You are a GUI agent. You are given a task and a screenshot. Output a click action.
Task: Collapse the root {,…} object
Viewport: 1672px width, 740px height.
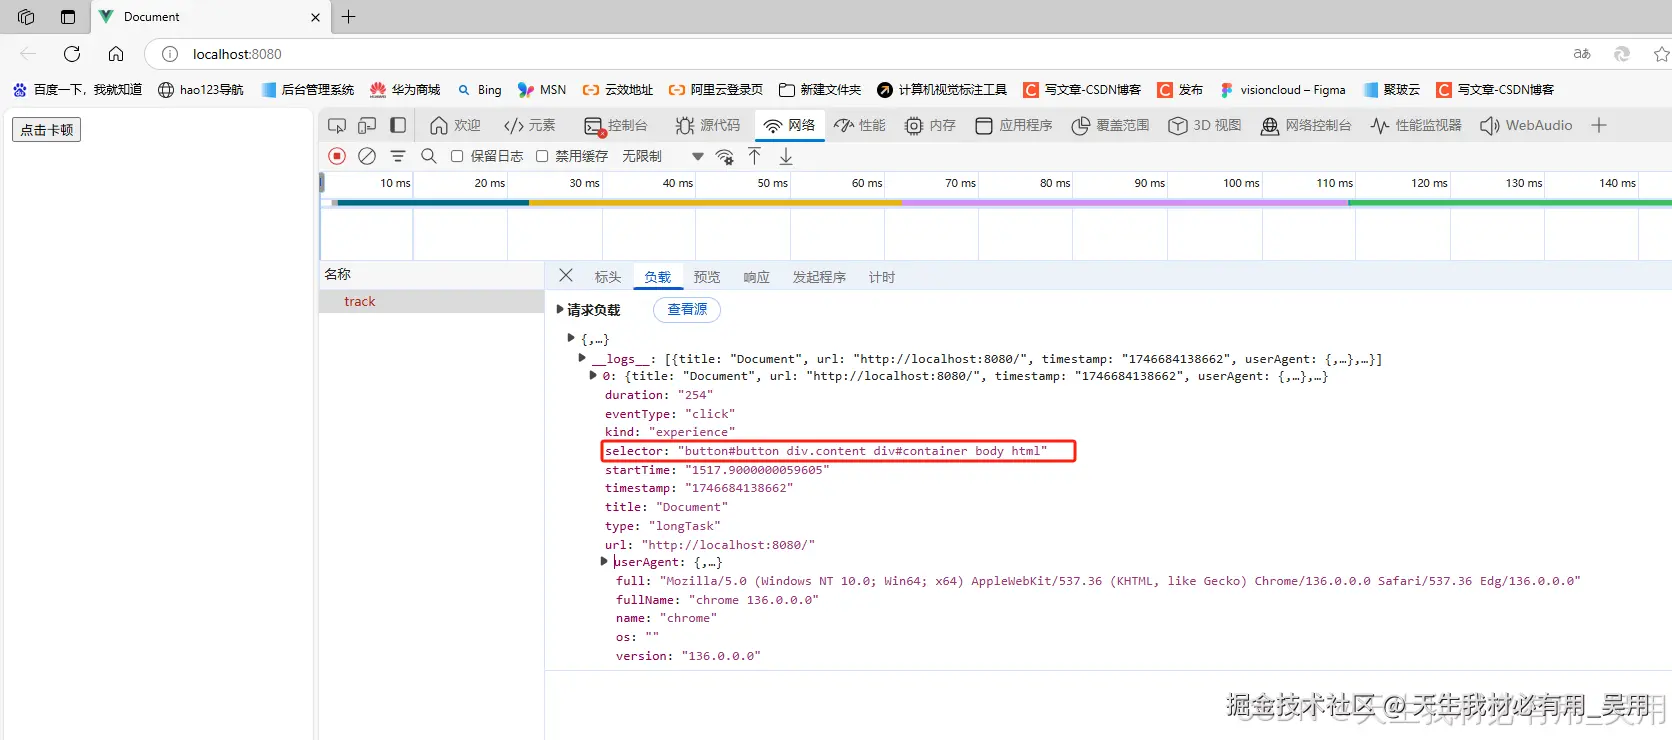point(571,339)
